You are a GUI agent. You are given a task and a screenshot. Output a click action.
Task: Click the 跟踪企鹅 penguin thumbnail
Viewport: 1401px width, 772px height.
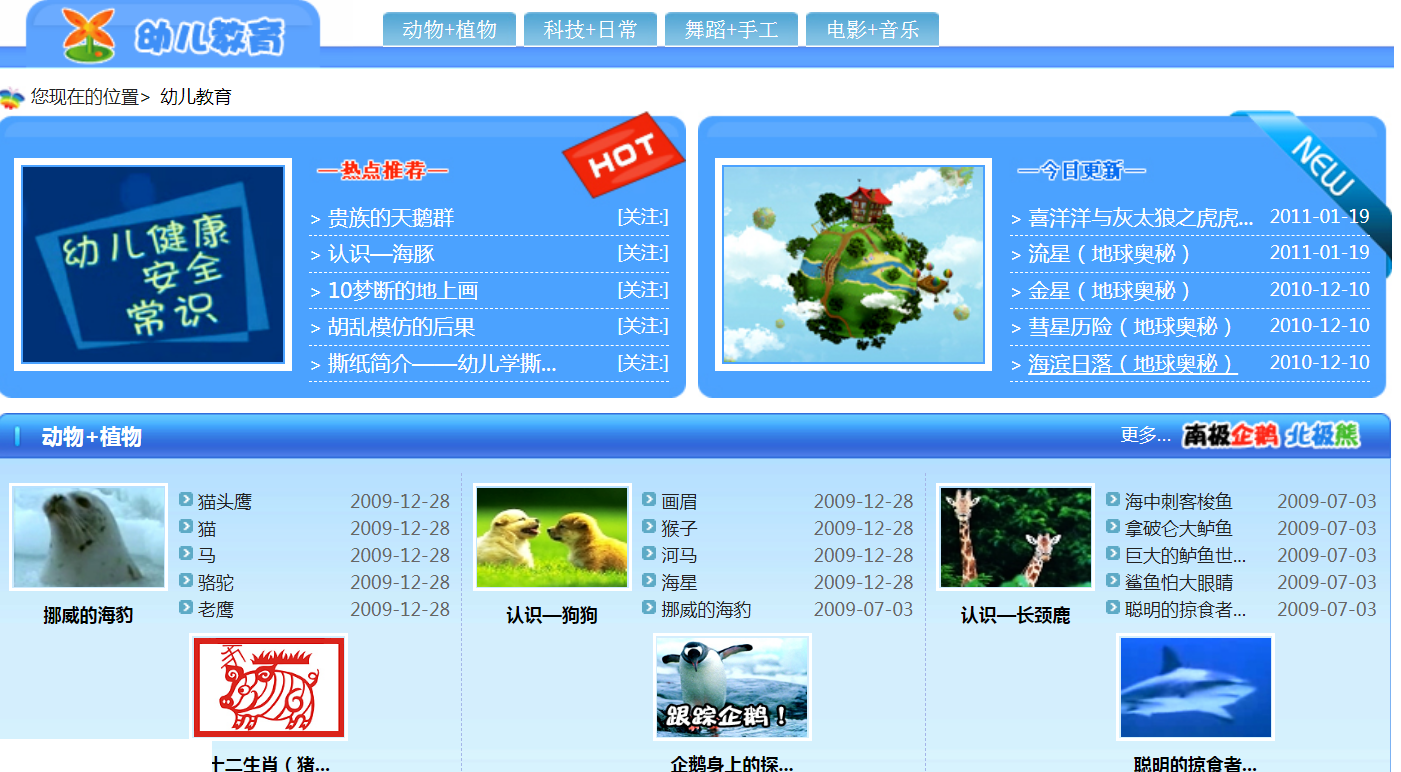[732, 687]
